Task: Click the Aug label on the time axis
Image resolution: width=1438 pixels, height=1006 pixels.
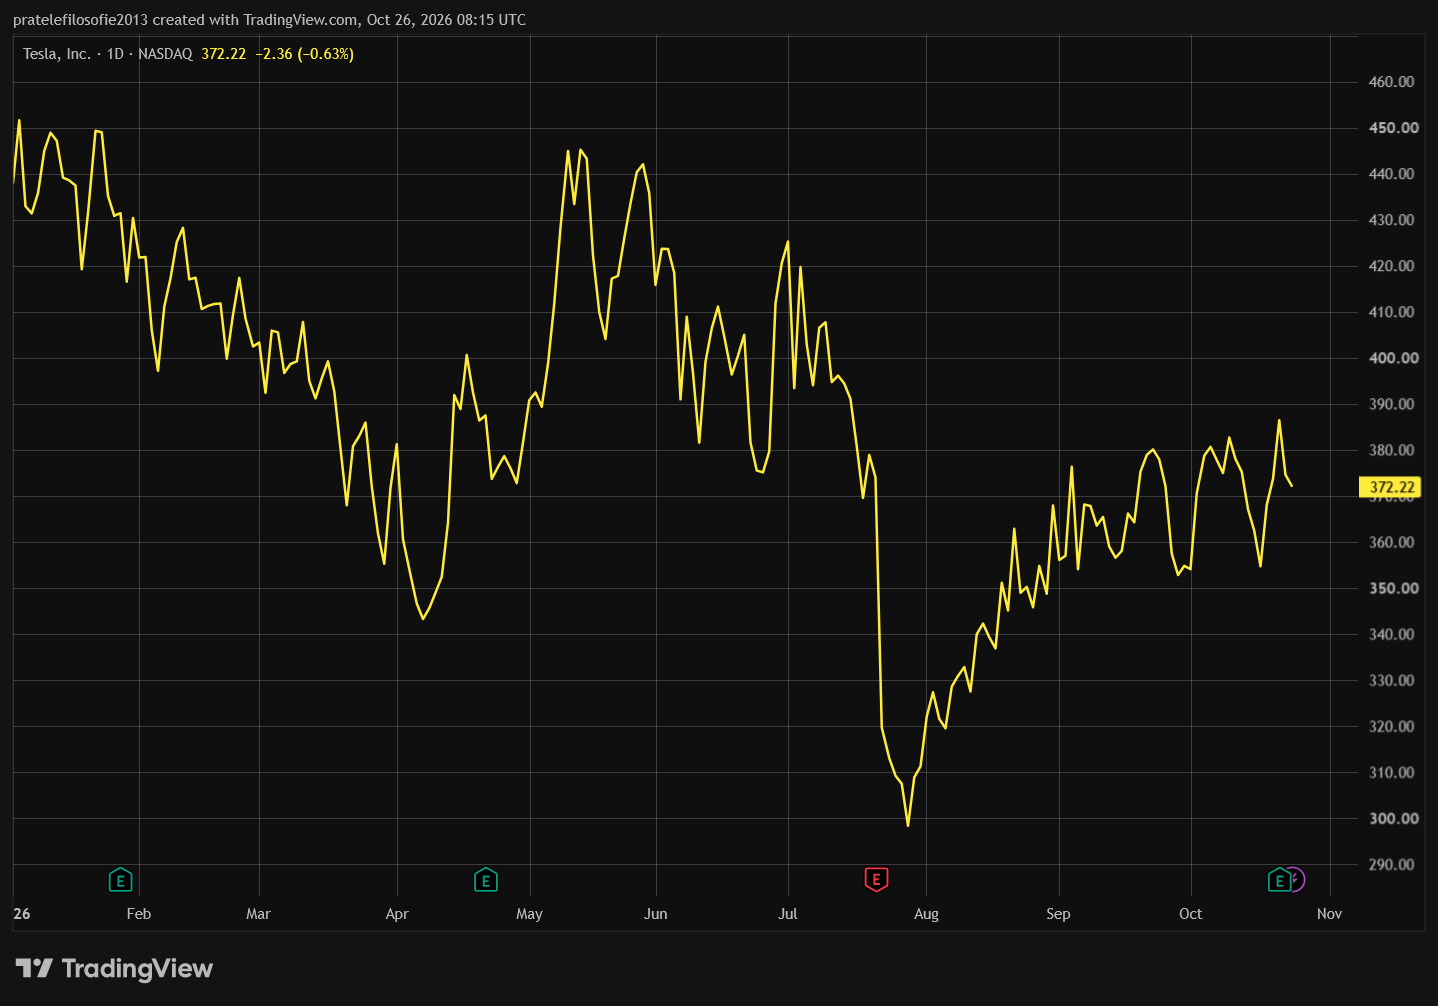Action: [926, 914]
